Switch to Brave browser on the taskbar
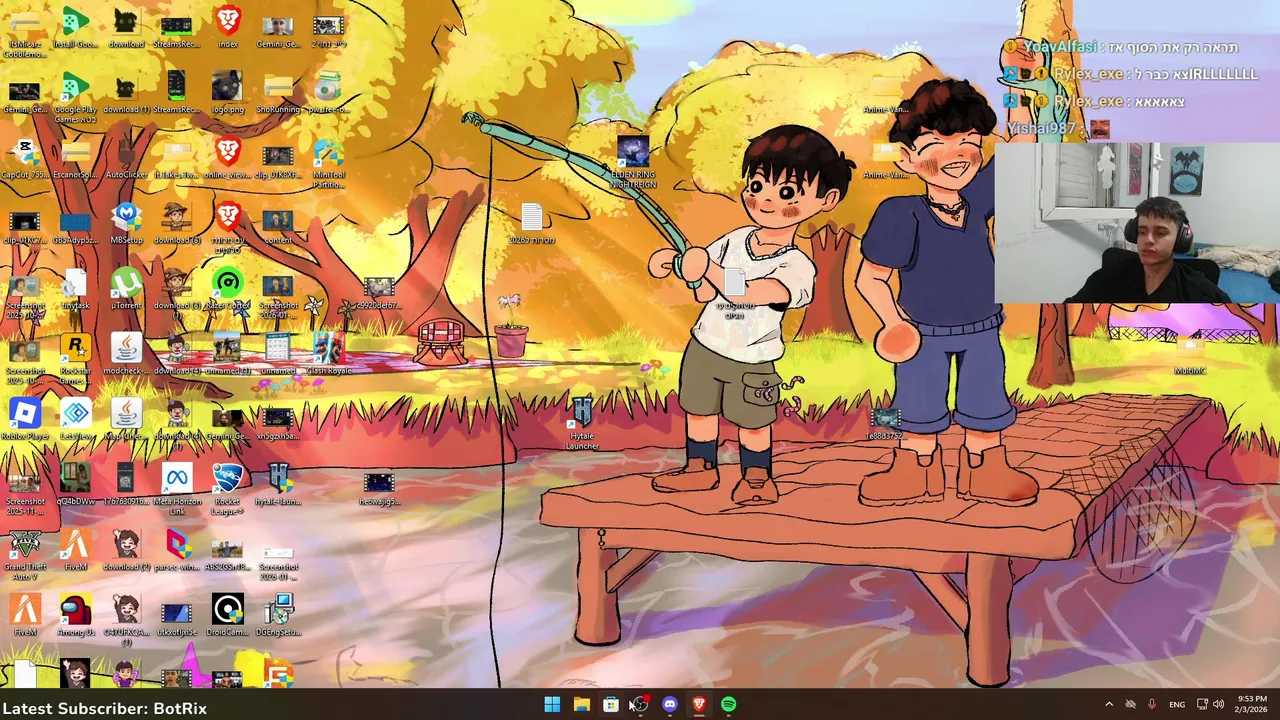Screen dimensions: 1280x720 pos(699,704)
